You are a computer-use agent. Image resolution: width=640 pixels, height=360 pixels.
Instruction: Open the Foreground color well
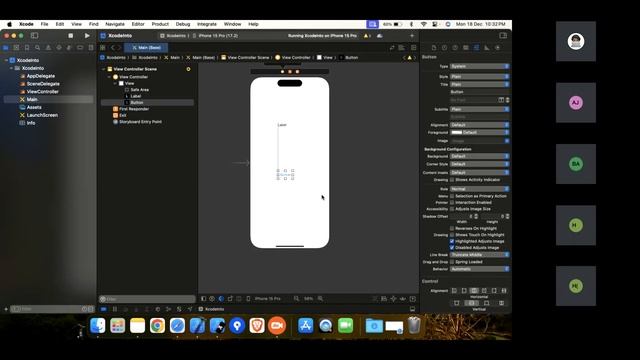point(457,133)
